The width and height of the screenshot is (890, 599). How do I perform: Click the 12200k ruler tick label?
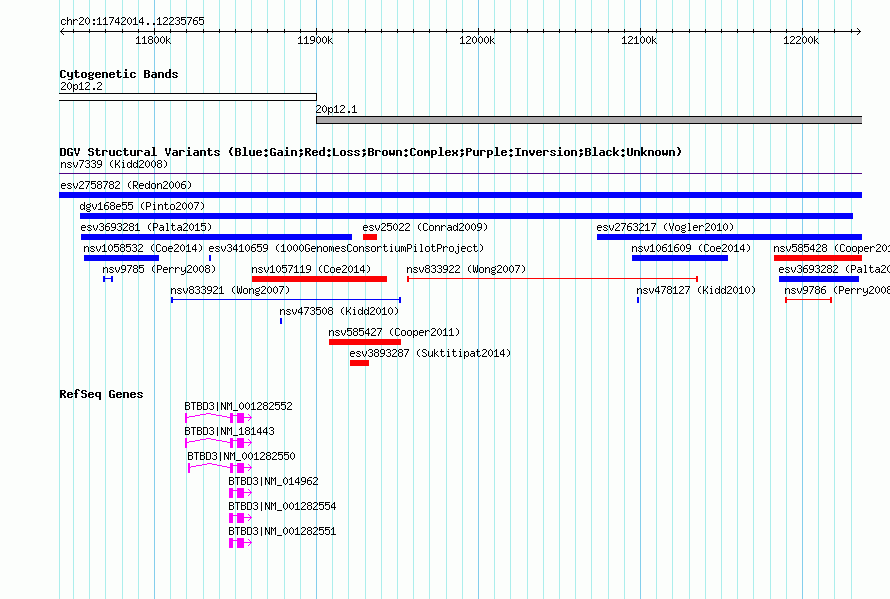(x=801, y=40)
